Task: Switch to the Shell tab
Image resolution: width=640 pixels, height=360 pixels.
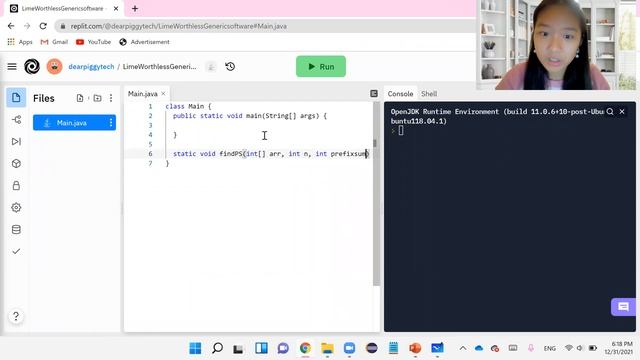Action: pyautogui.click(x=429, y=94)
